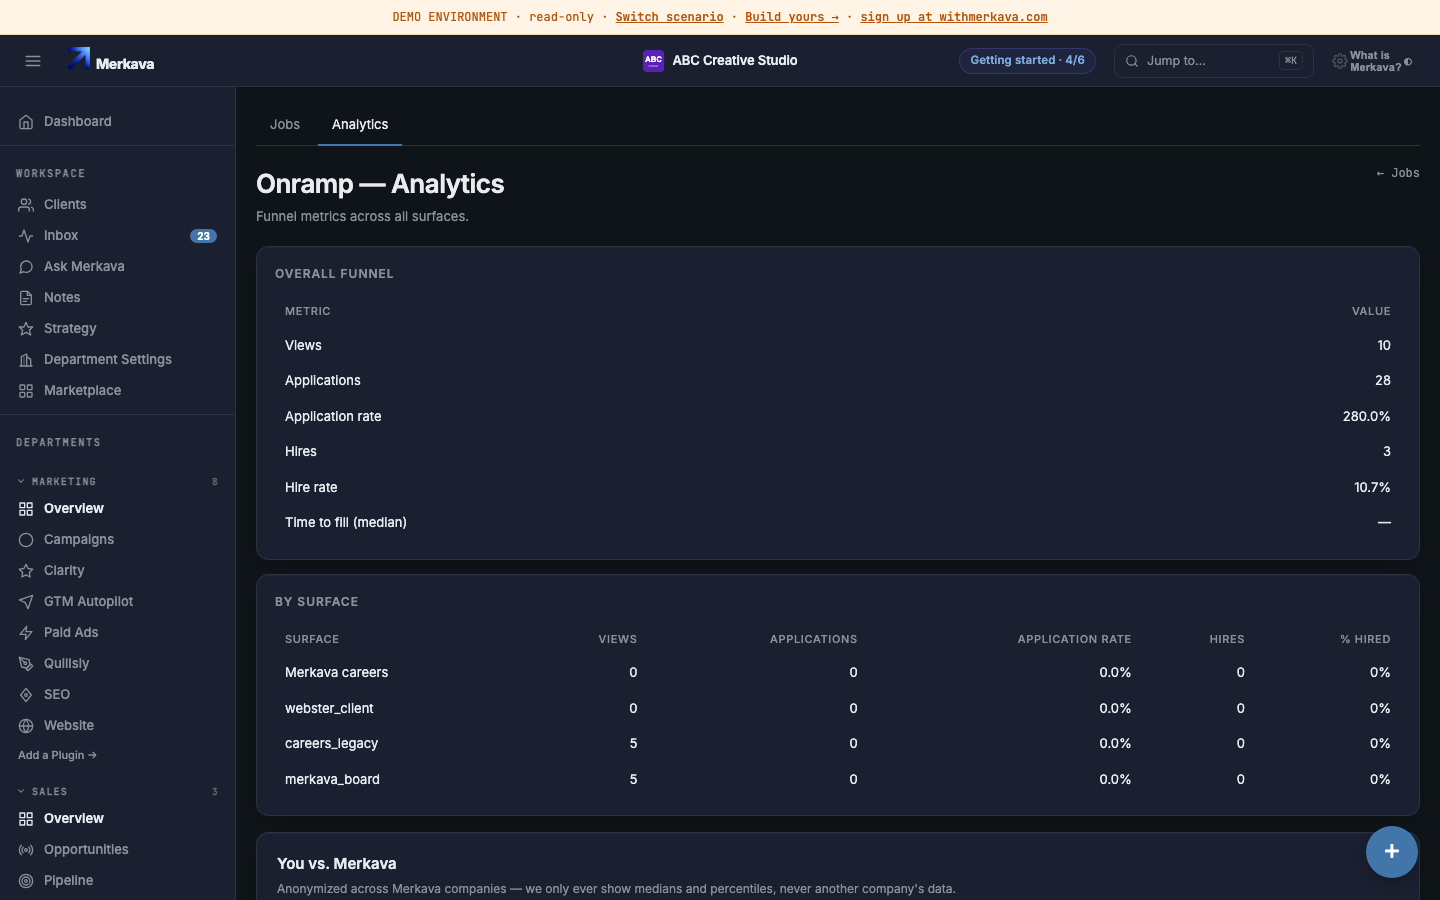Click the What is Merkava? link
This screenshot has height=900, width=1440.
1375,62
